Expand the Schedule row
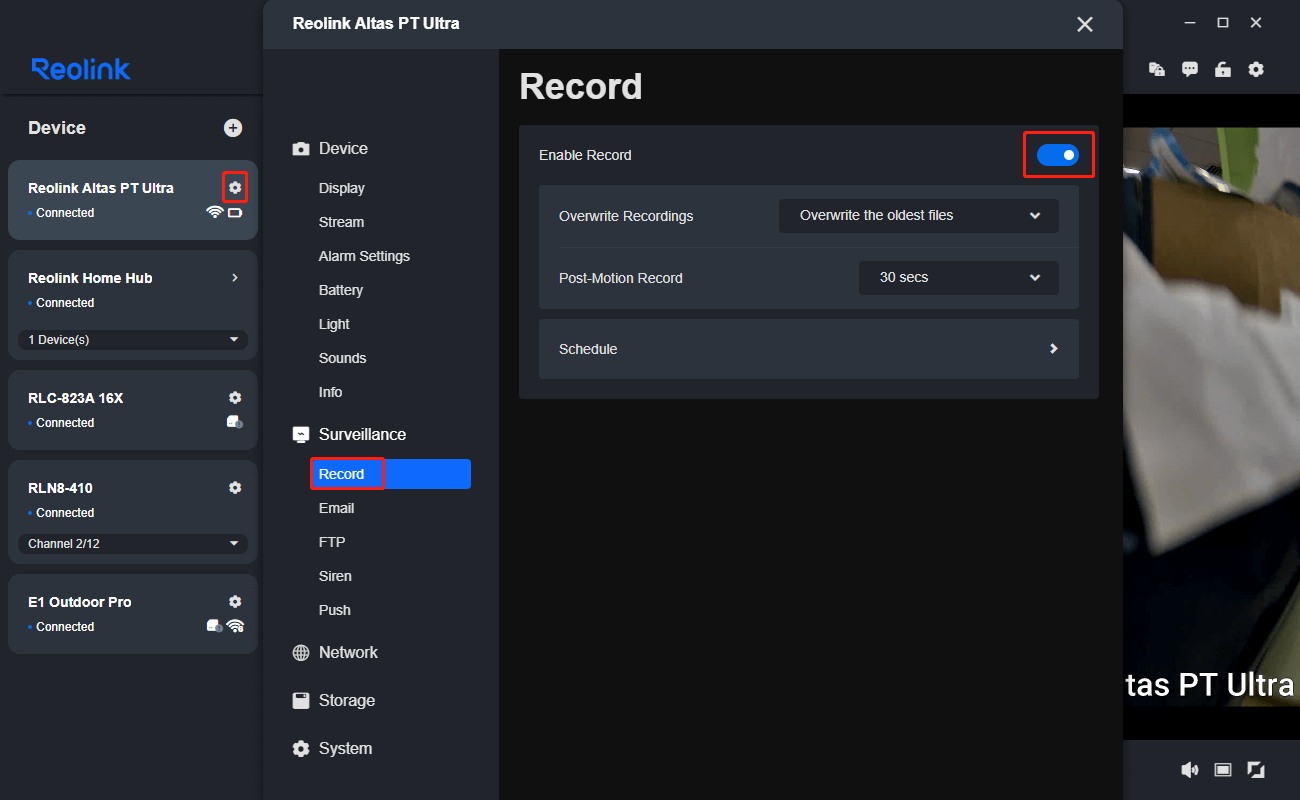This screenshot has height=800, width=1300. (809, 349)
